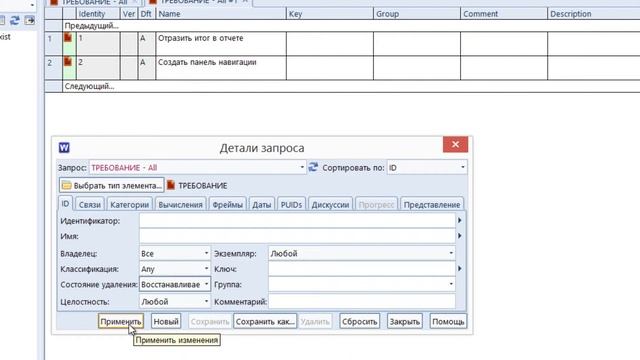
Task: Close the Детали запроса dialog
Action: click(x=455, y=144)
